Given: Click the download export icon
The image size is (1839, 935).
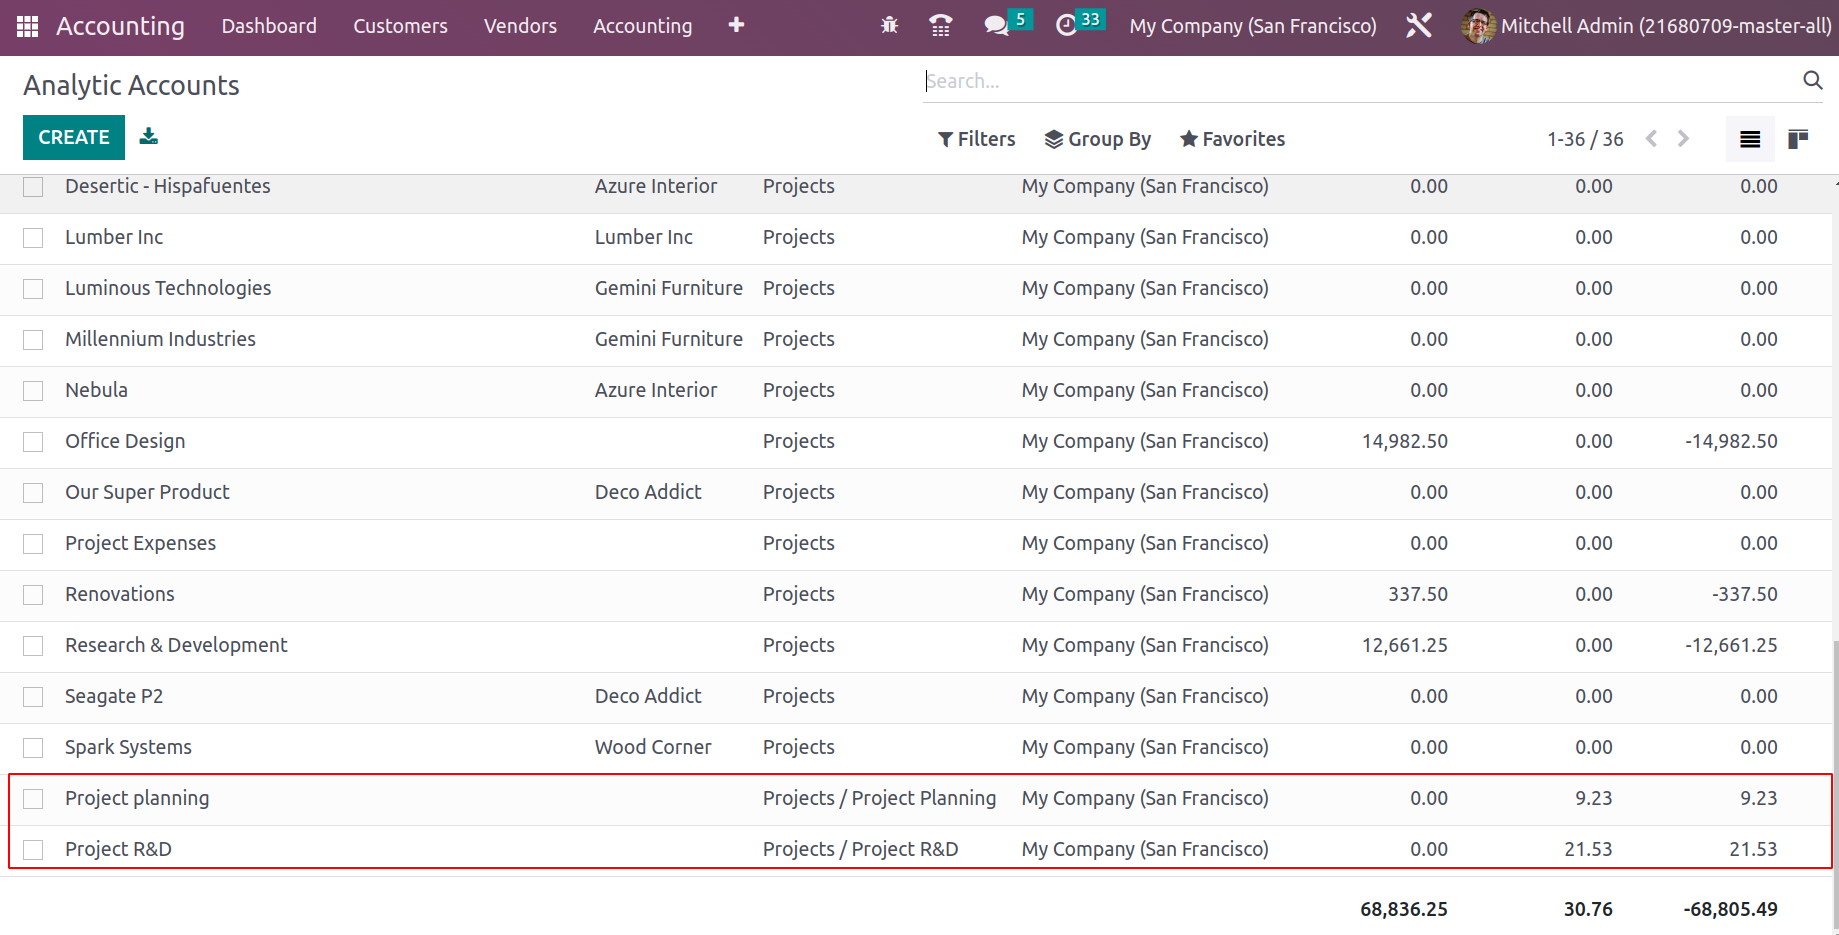Looking at the screenshot, I should point(149,136).
